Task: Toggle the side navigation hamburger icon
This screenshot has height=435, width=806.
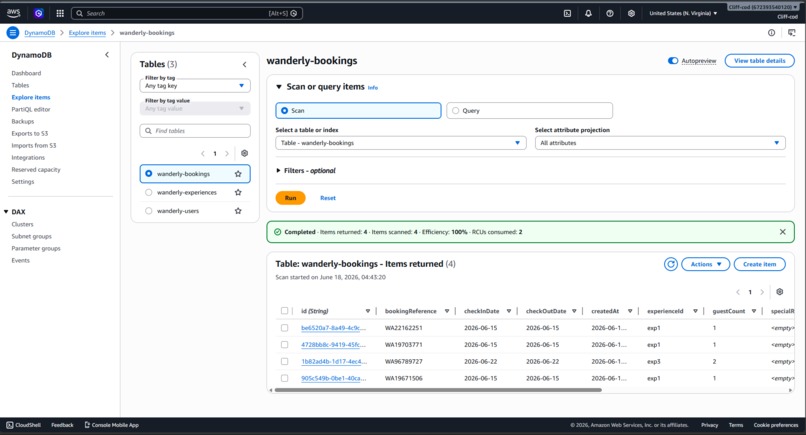Action: [13, 33]
